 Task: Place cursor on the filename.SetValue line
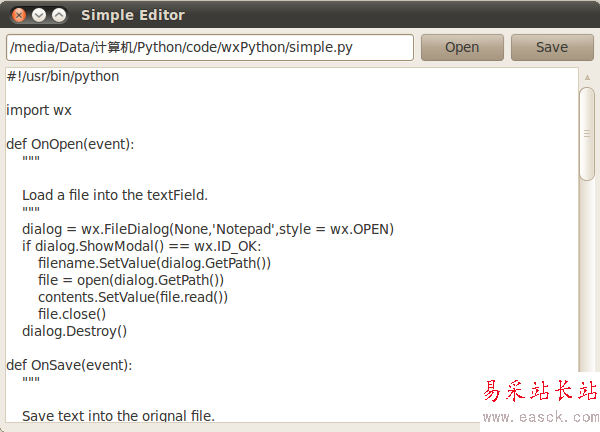(154, 263)
